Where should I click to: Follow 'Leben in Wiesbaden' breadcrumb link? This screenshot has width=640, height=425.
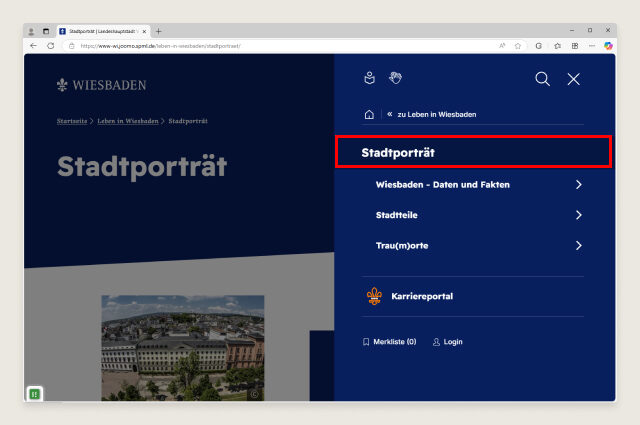click(x=128, y=121)
